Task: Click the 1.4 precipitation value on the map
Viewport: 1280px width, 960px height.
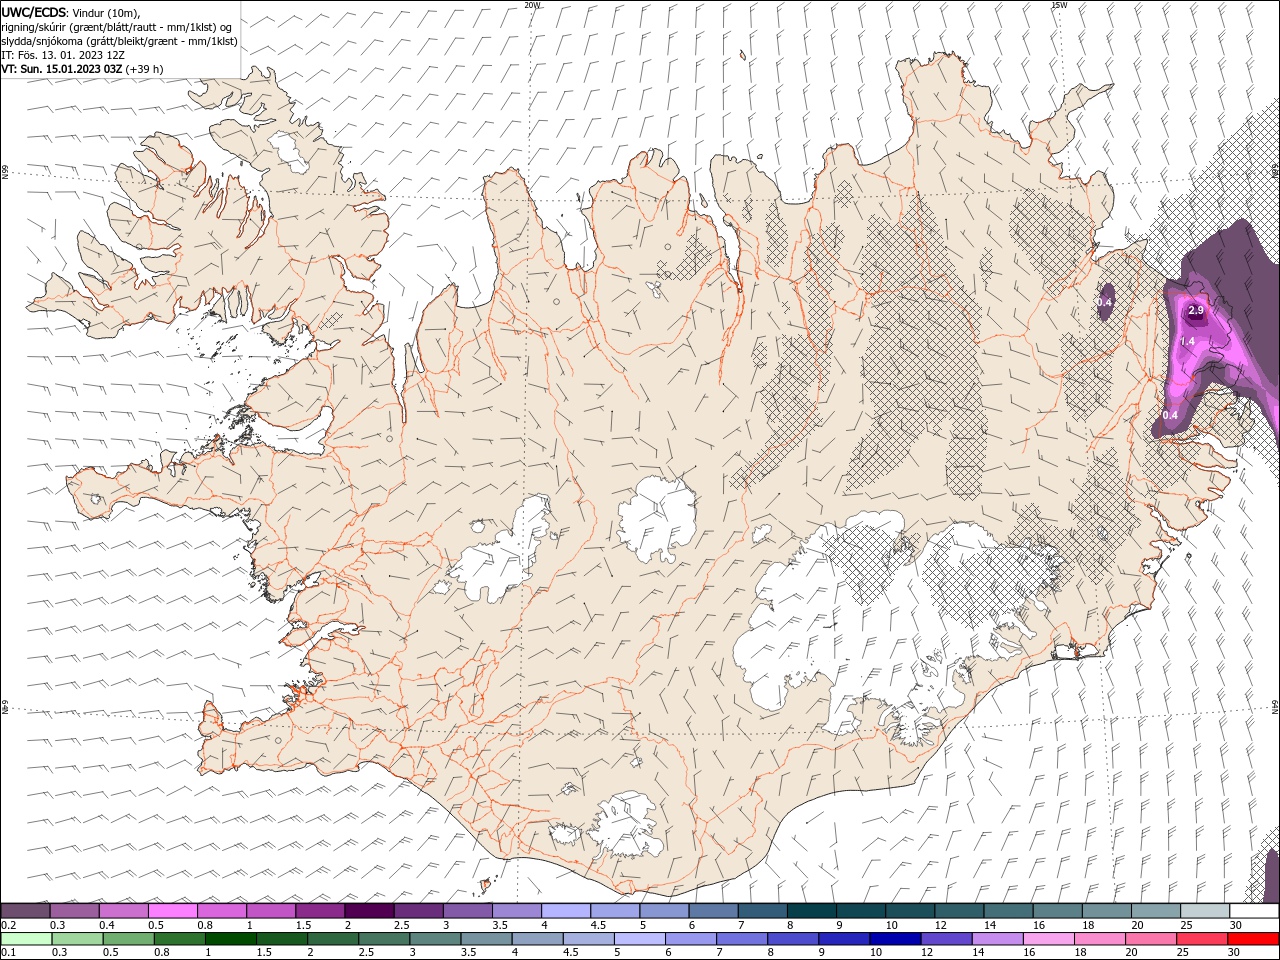Action: point(1188,342)
